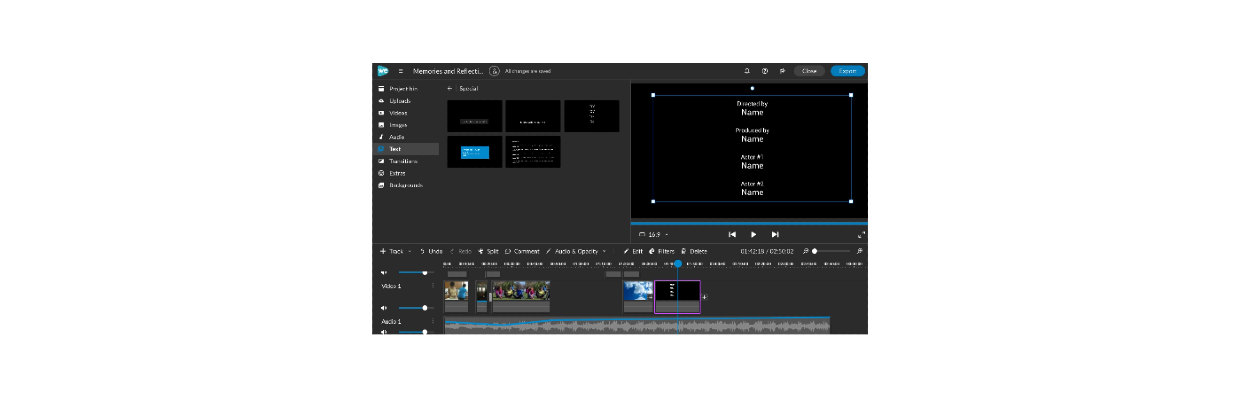Mute the top track speaker icon
Screen dimensions: 1240x400
[384, 272]
